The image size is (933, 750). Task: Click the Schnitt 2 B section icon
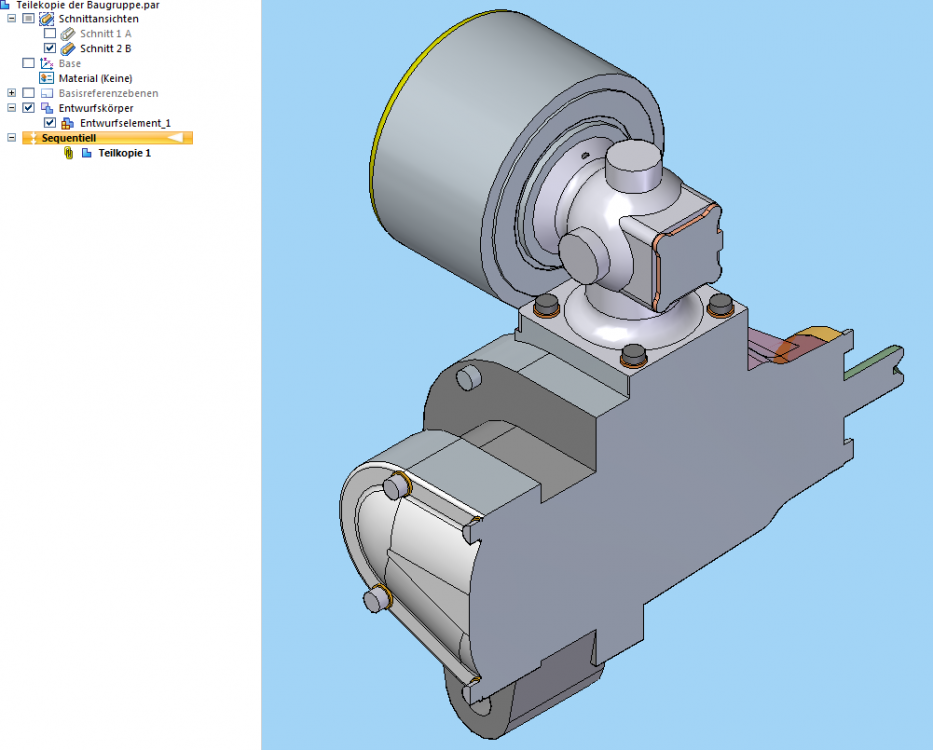67,48
